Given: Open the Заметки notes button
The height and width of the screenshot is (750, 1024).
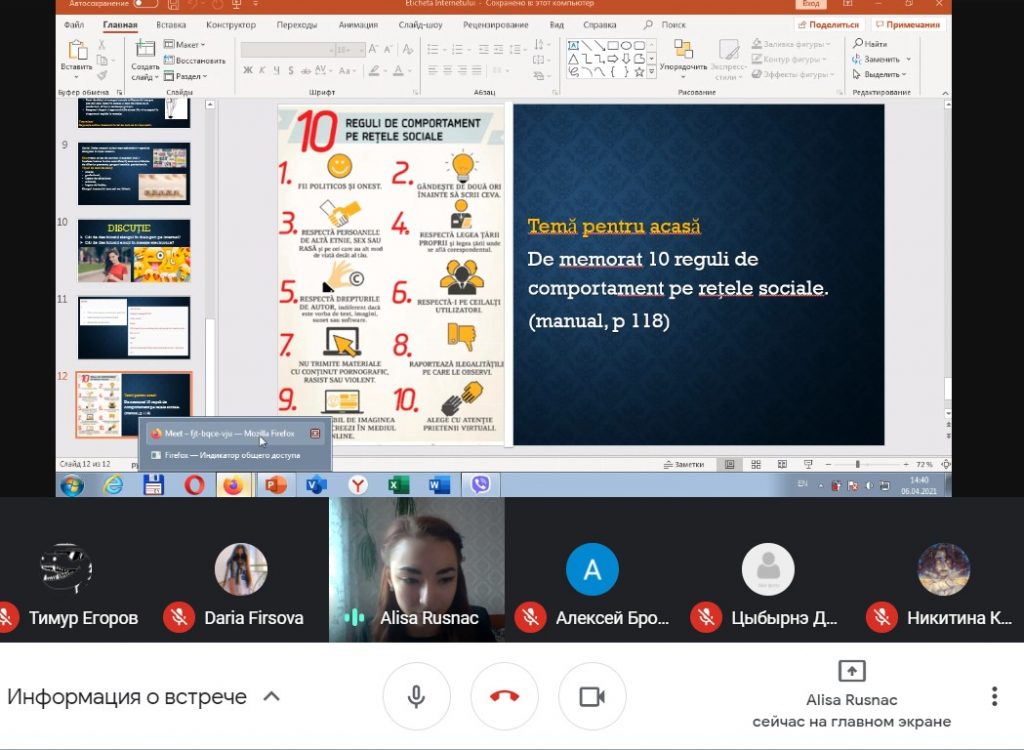Looking at the screenshot, I should click(684, 465).
